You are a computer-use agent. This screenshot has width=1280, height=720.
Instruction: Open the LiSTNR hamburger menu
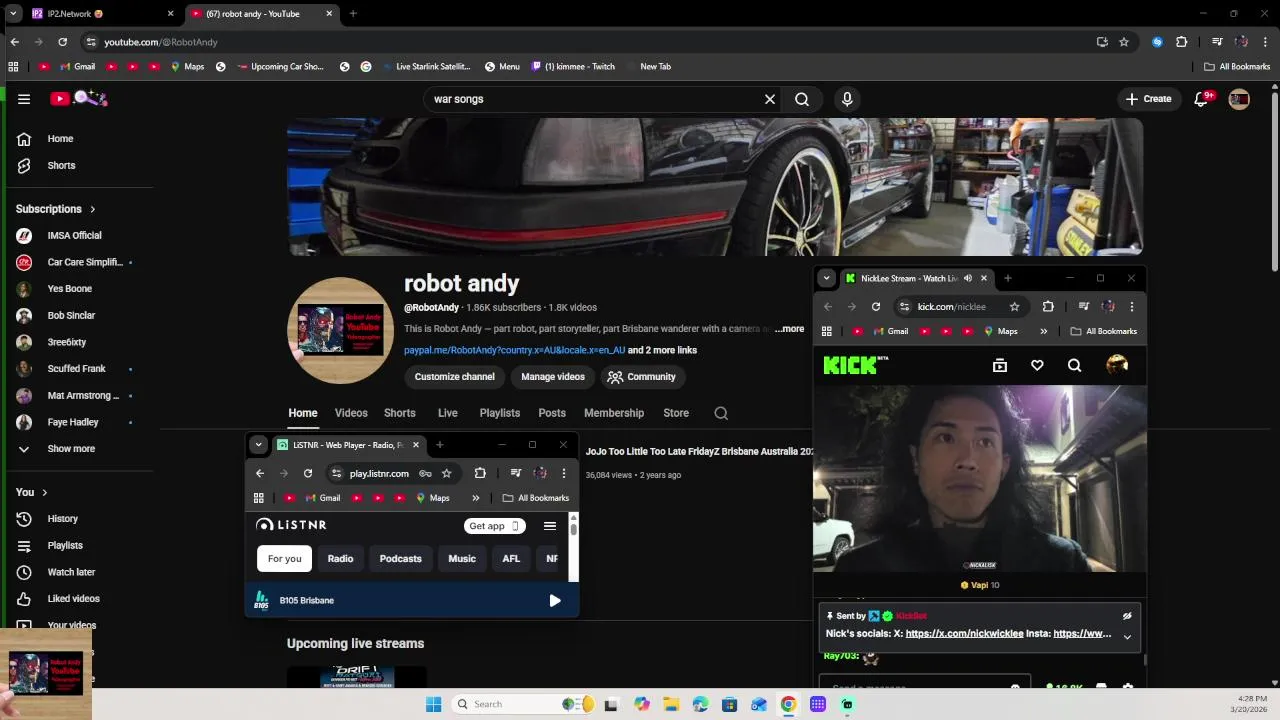[550, 526]
